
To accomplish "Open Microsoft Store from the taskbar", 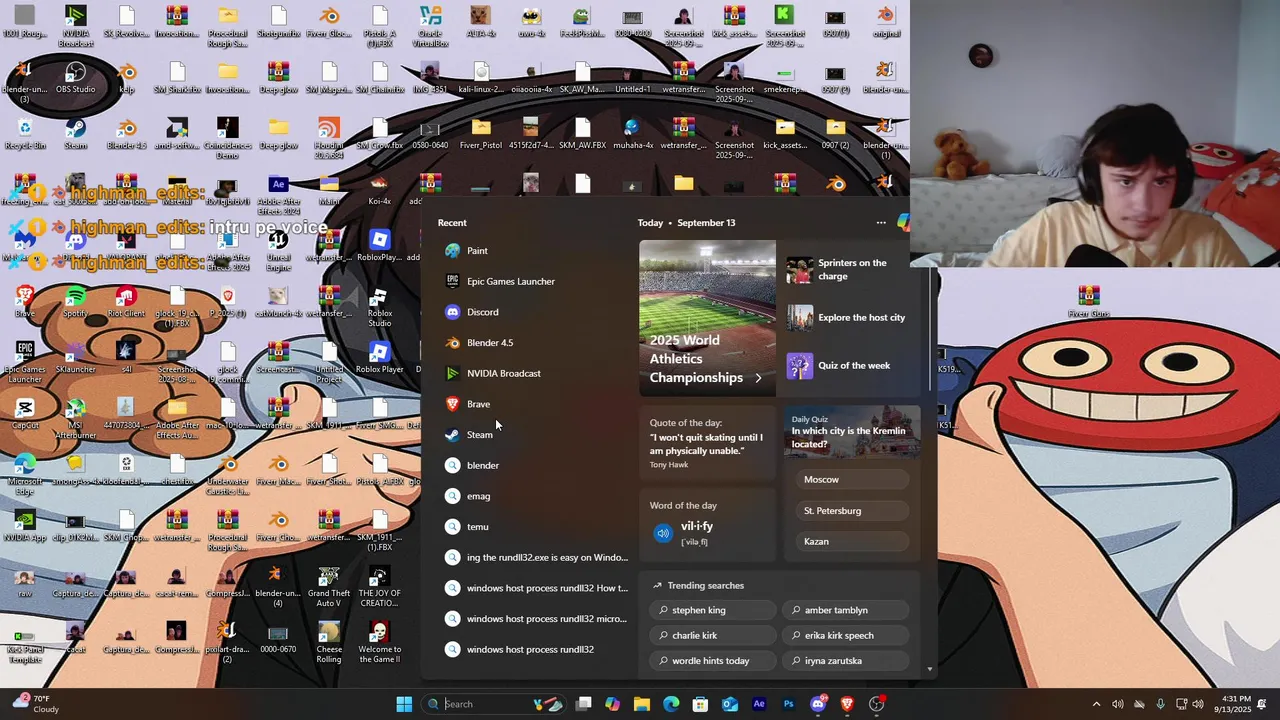I will coord(700,704).
